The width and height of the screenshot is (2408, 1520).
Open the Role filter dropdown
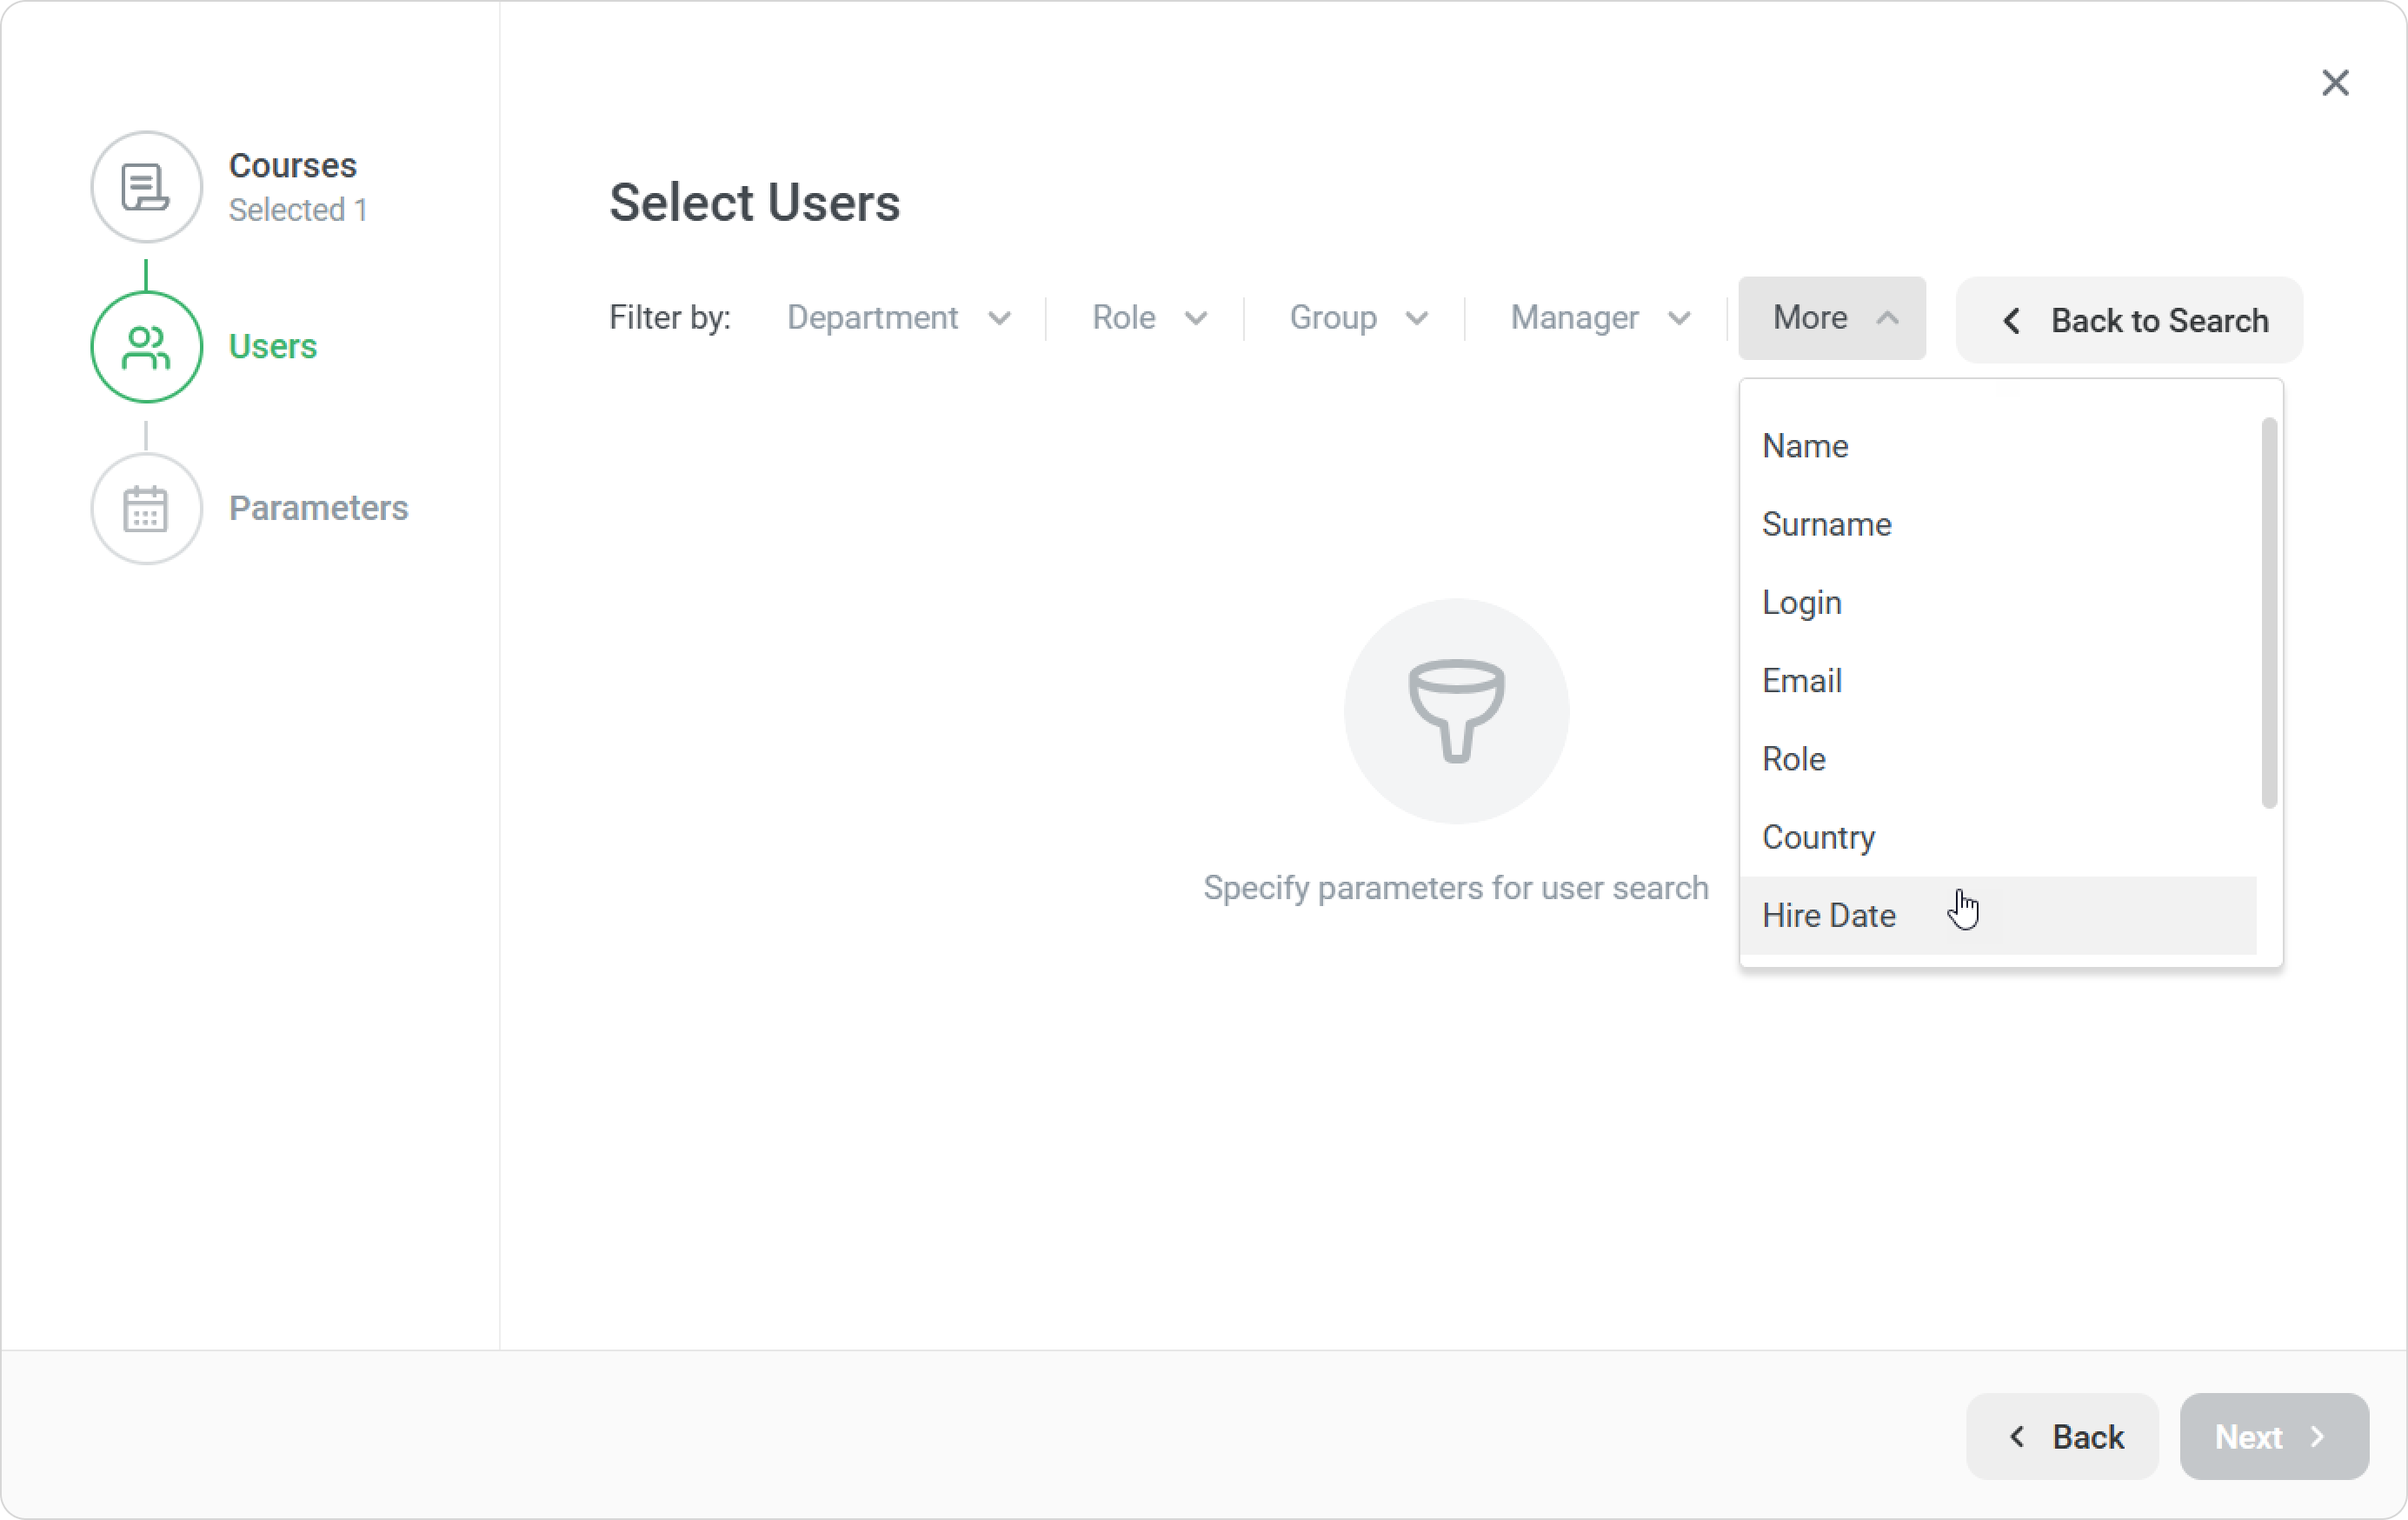coord(1148,318)
